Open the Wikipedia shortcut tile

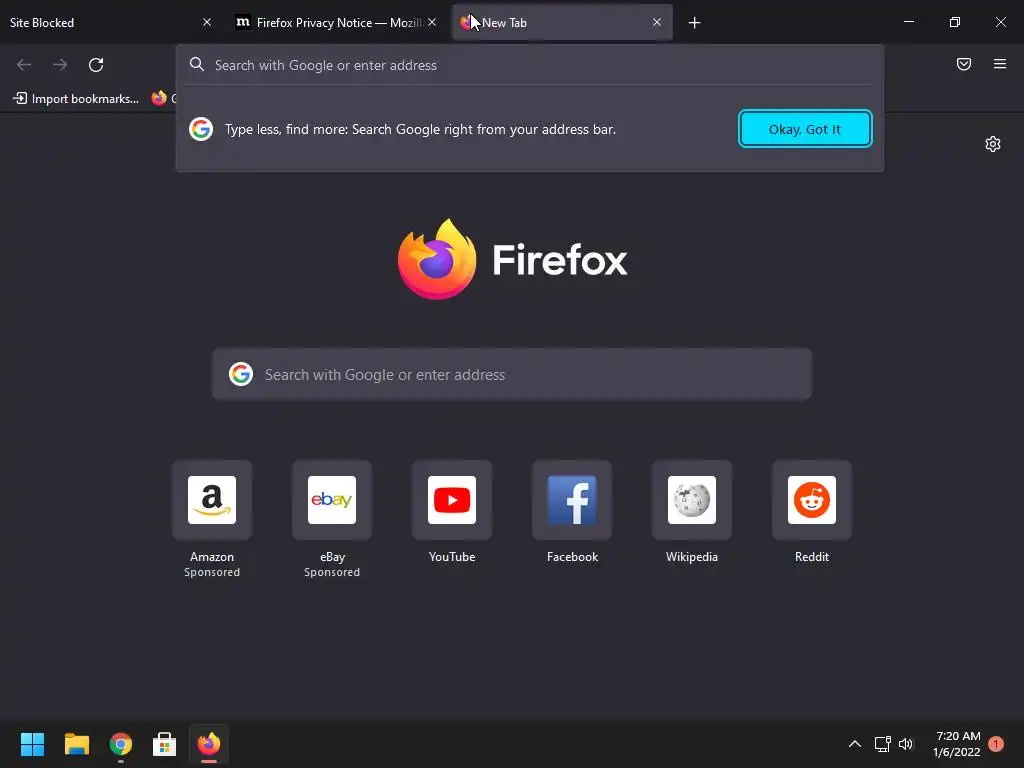tap(692, 500)
